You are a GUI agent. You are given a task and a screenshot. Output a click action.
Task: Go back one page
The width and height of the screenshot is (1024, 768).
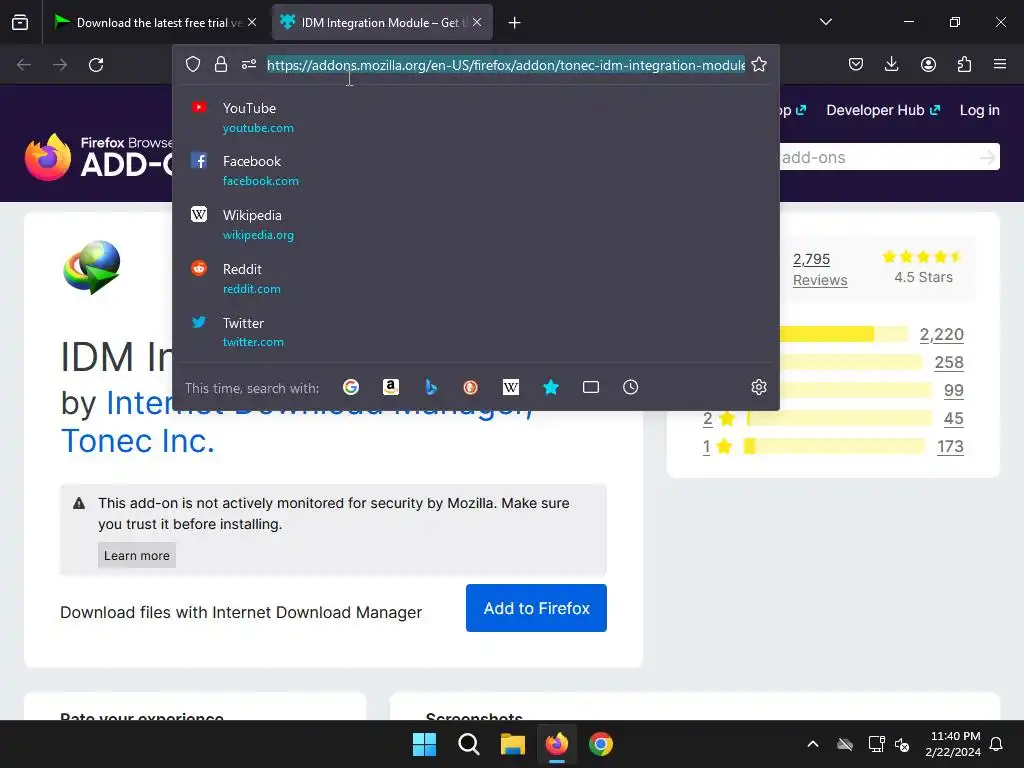[24, 65]
